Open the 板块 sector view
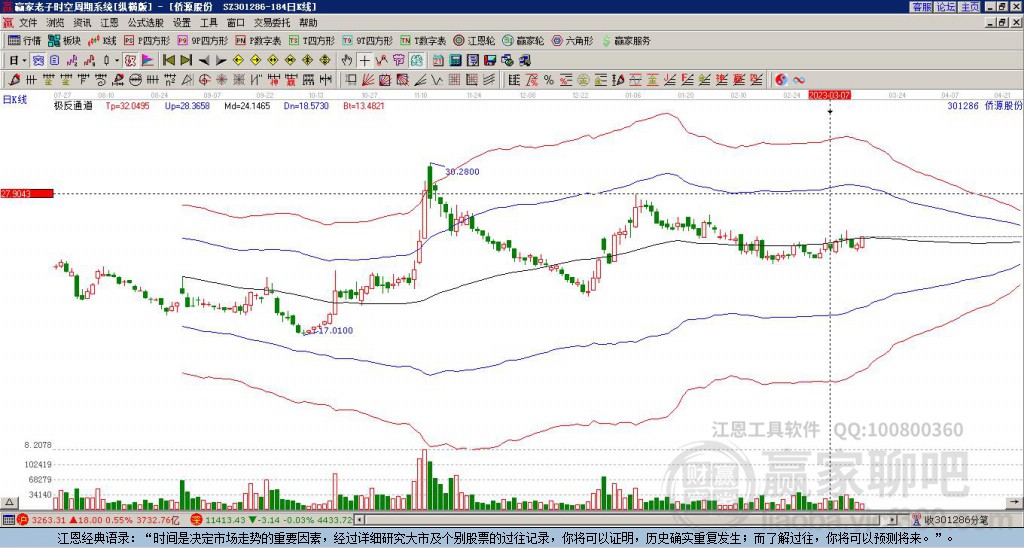Screen dimensions: 1024x548 pos(64,40)
